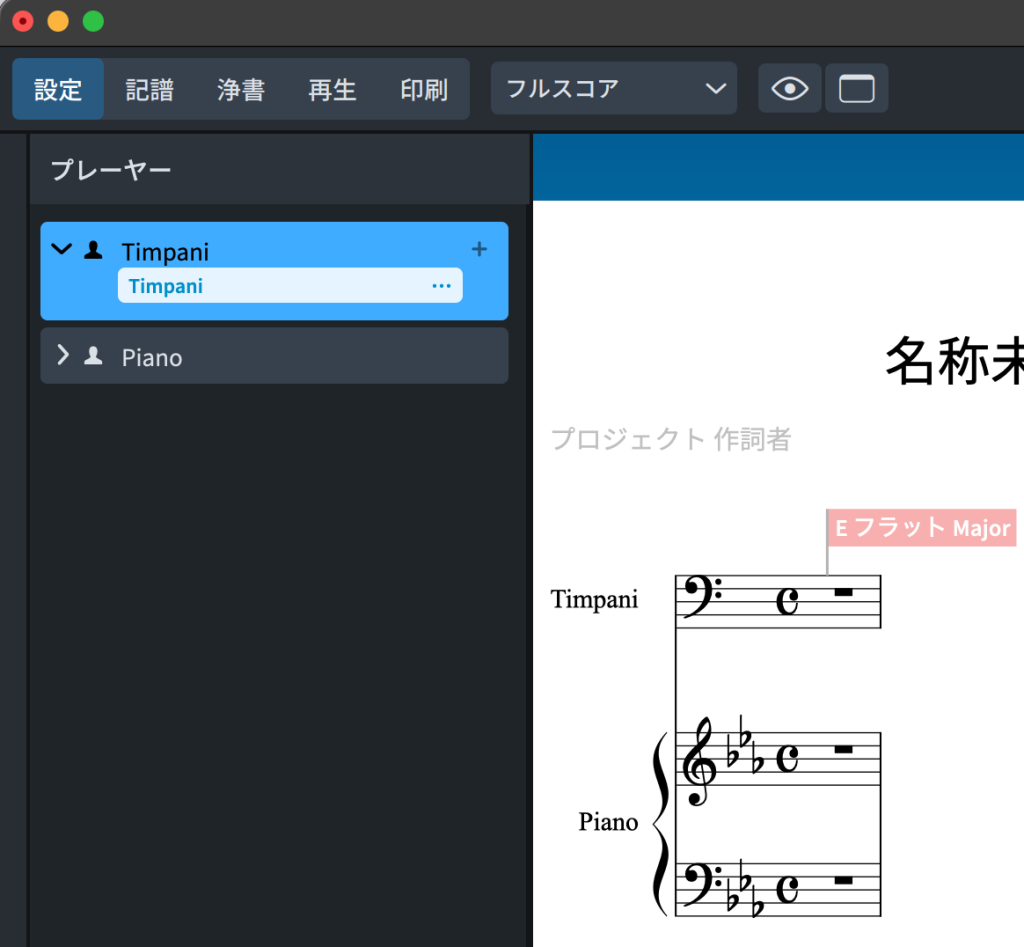Click the Timpani common time signature
The height and width of the screenshot is (947, 1024).
point(788,601)
